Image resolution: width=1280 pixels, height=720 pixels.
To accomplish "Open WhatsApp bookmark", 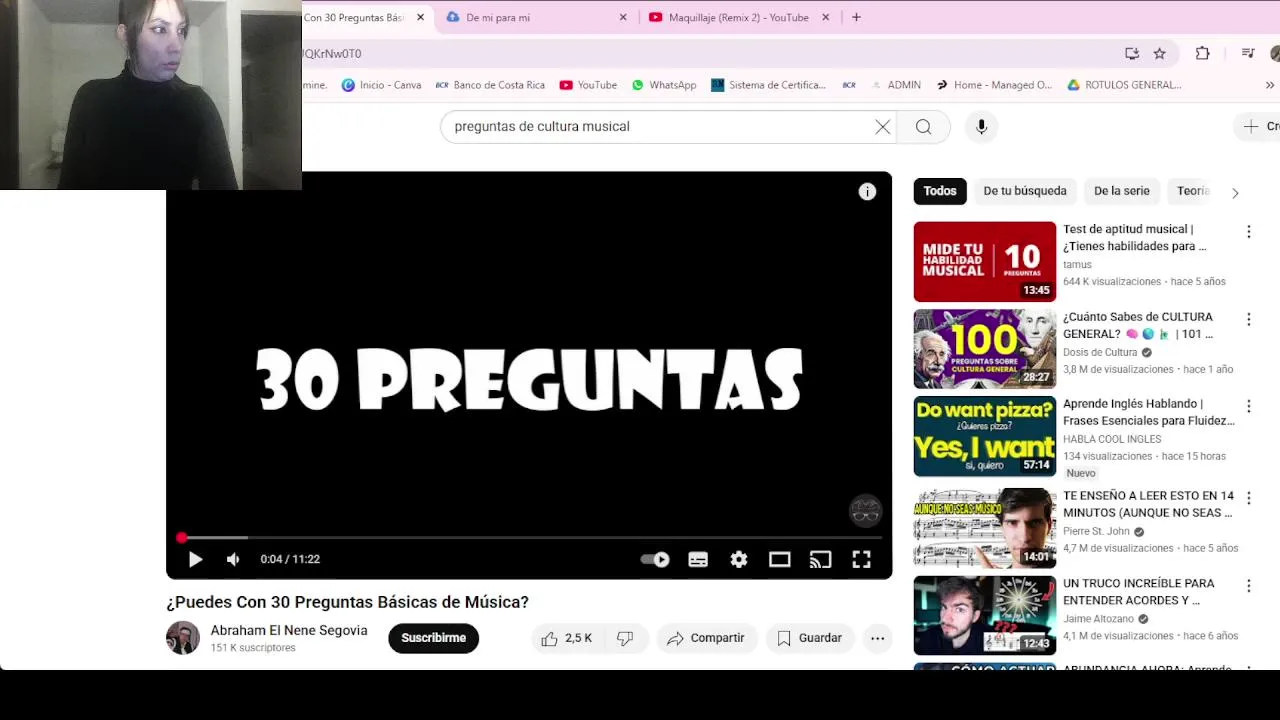I will 663,85.
